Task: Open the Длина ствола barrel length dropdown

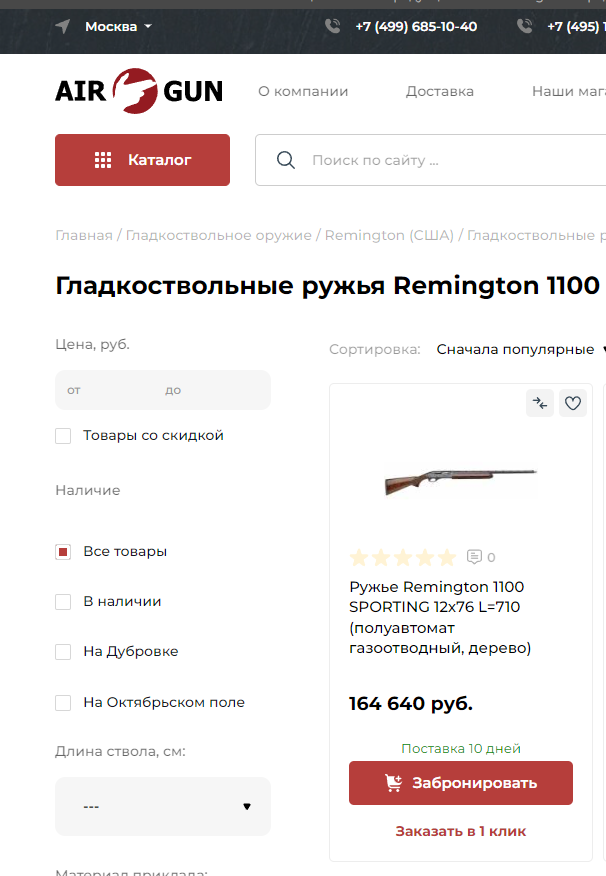Action: point(163,806)
